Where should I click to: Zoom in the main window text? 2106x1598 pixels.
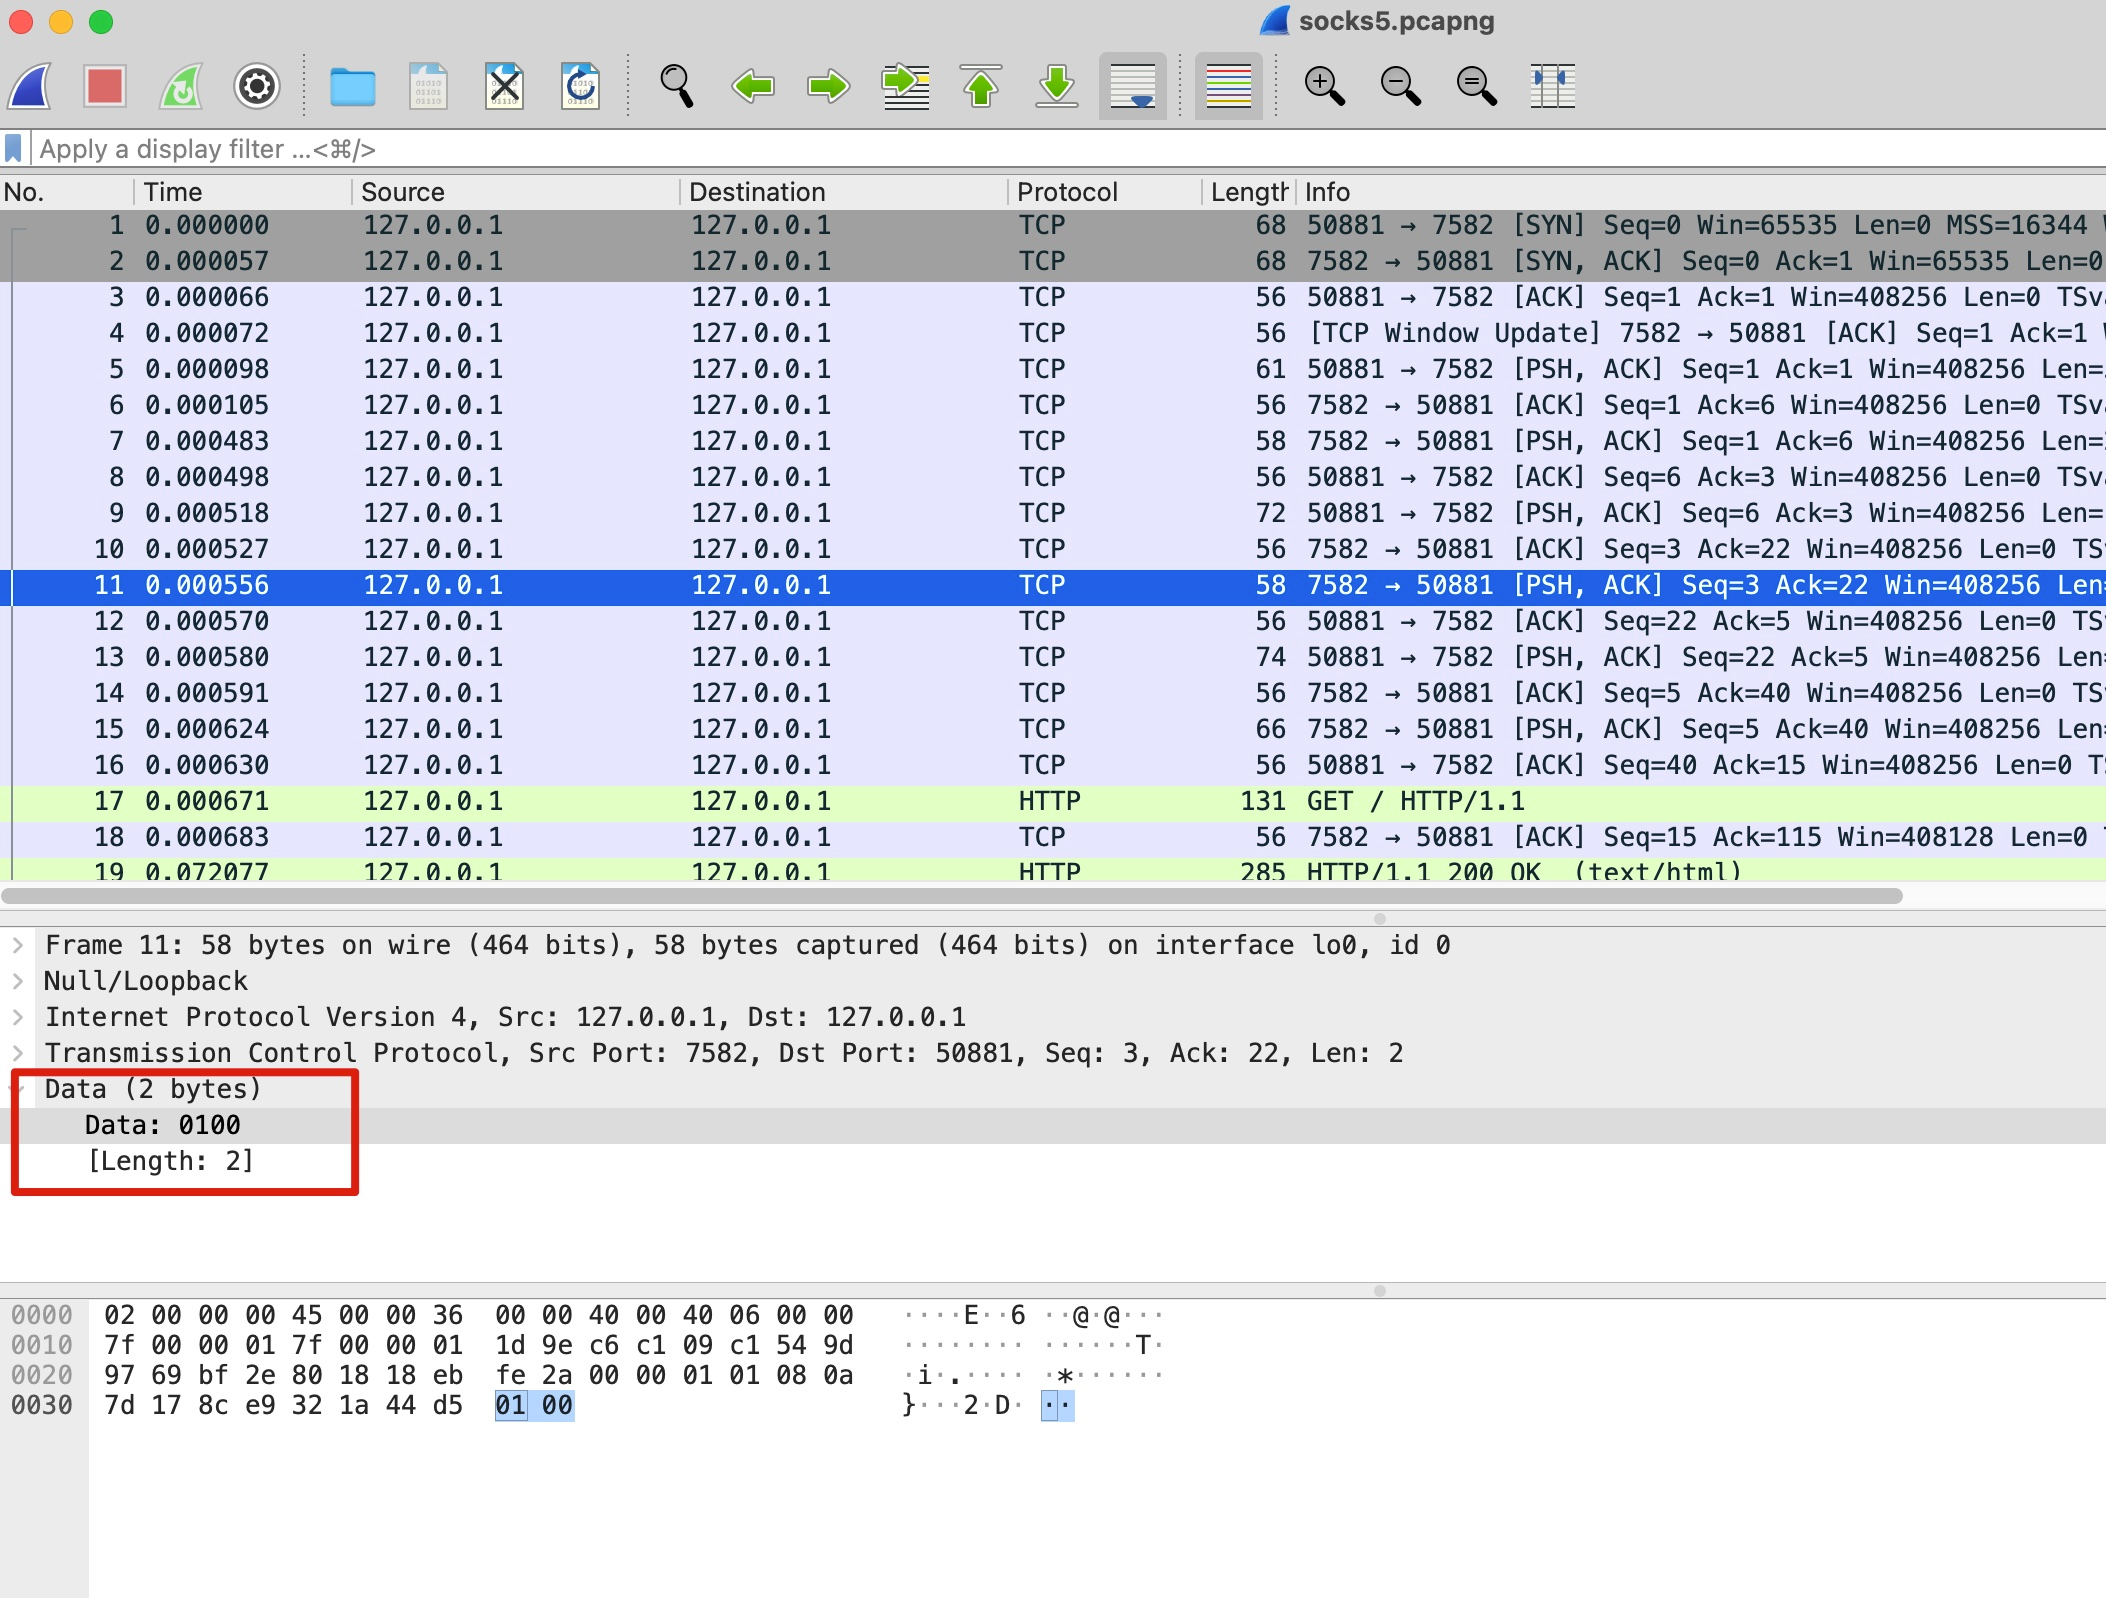pos(1324,87)
